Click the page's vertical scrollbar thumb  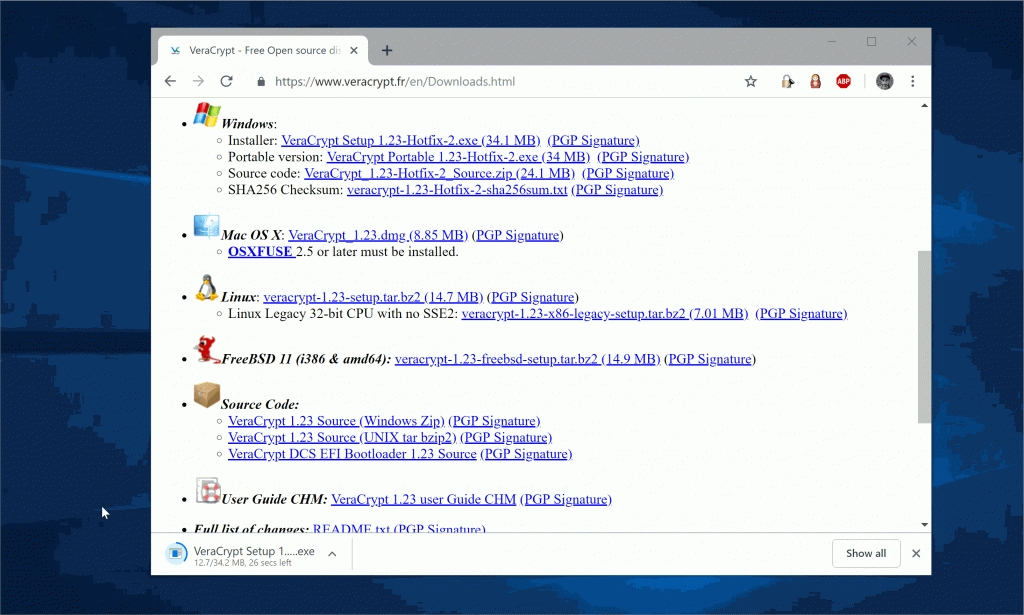point(924,335)
